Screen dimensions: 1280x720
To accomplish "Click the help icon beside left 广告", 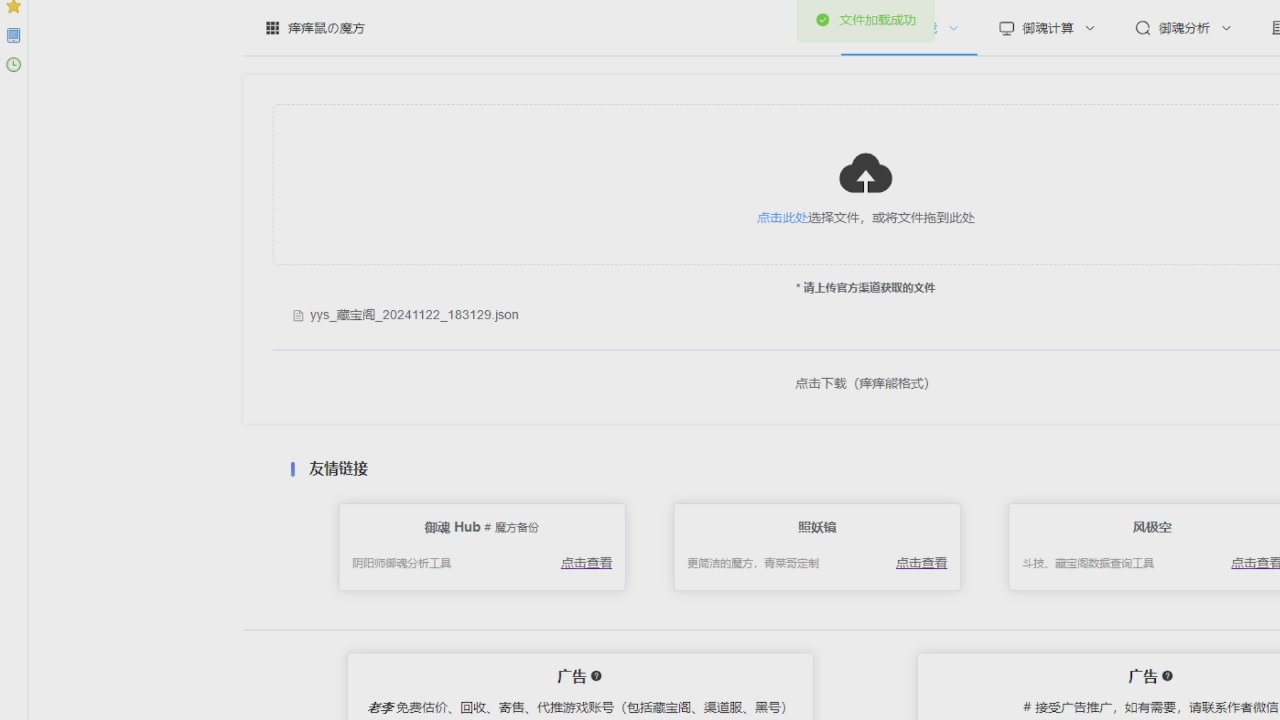I will pos(596,676).
